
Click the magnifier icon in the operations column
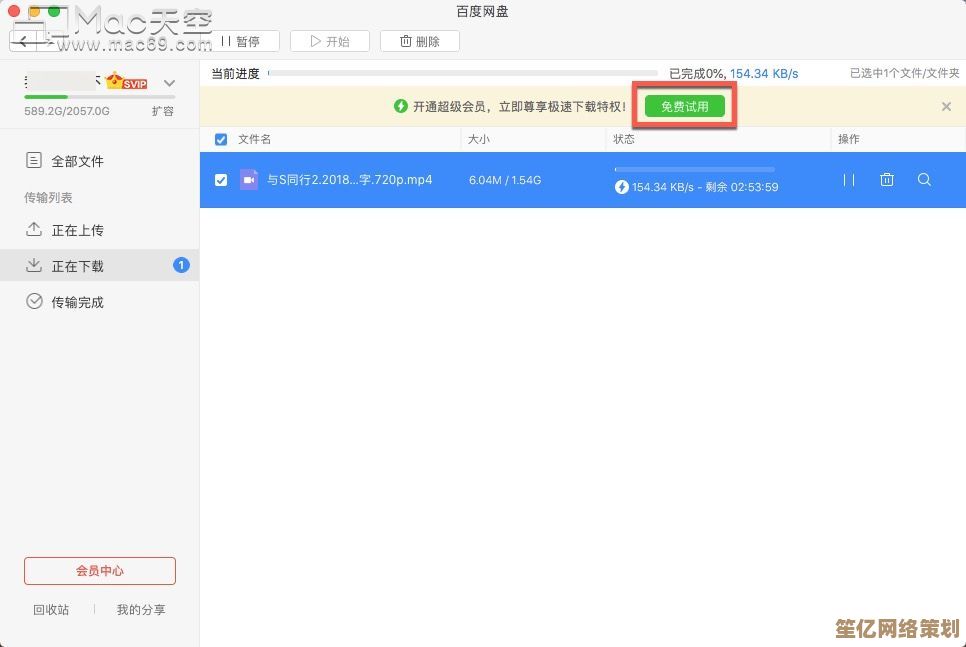point(924,180)
